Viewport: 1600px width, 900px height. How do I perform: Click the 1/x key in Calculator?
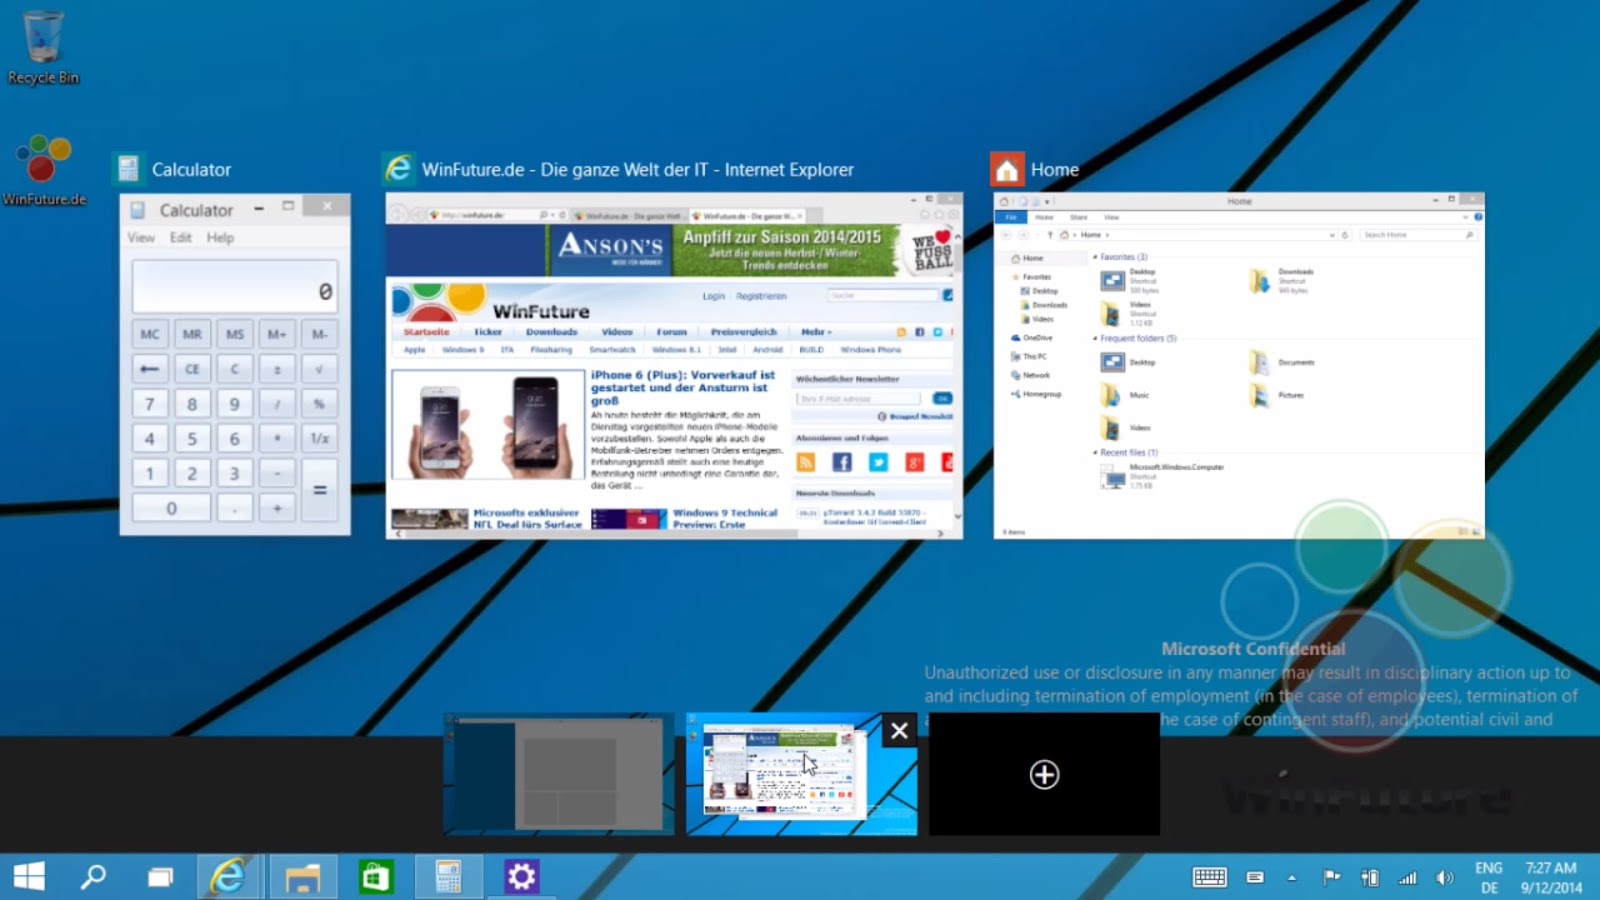320,439
